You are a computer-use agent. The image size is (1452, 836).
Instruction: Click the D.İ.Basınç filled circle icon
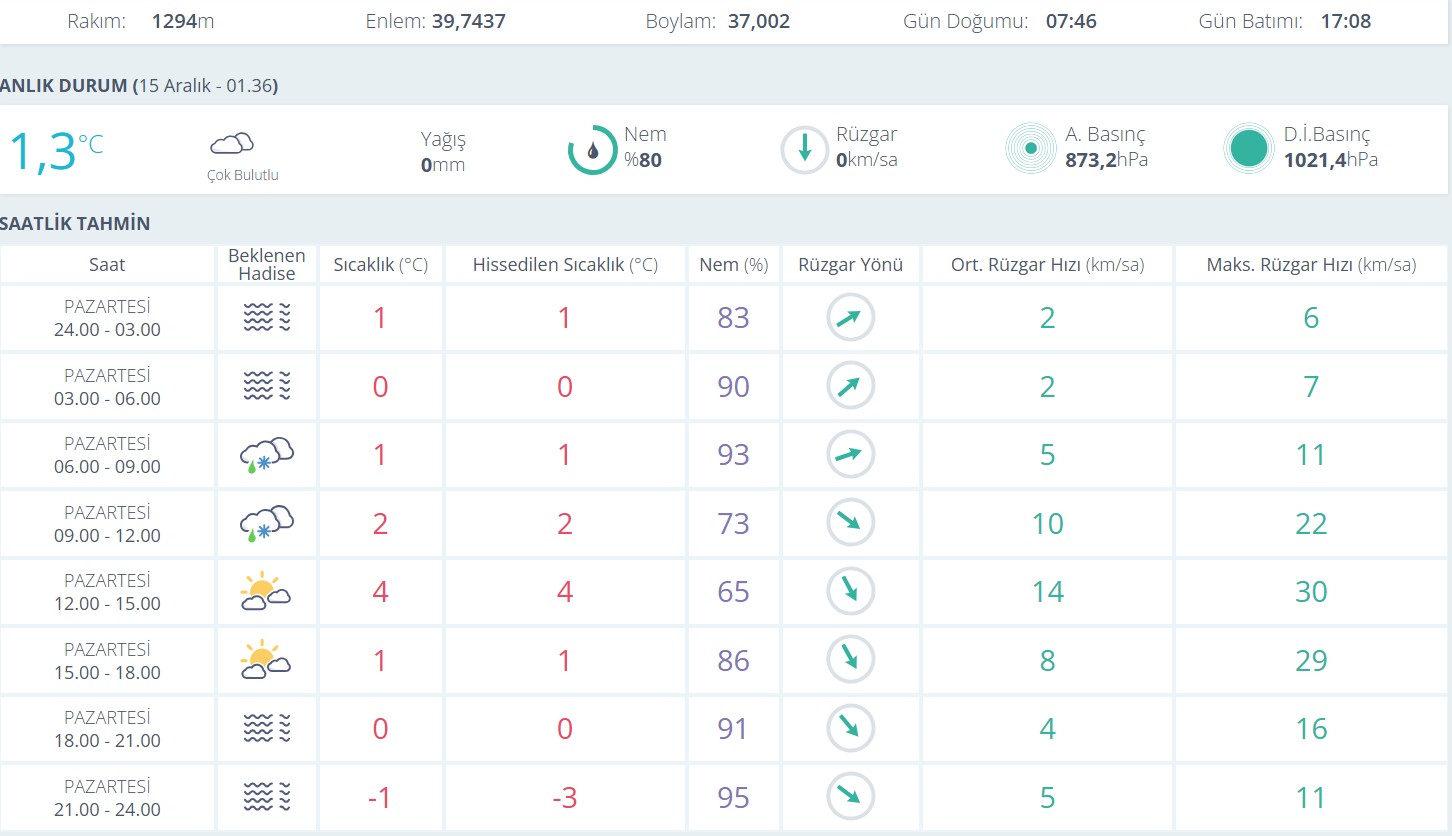click(x=1250, y=149)
